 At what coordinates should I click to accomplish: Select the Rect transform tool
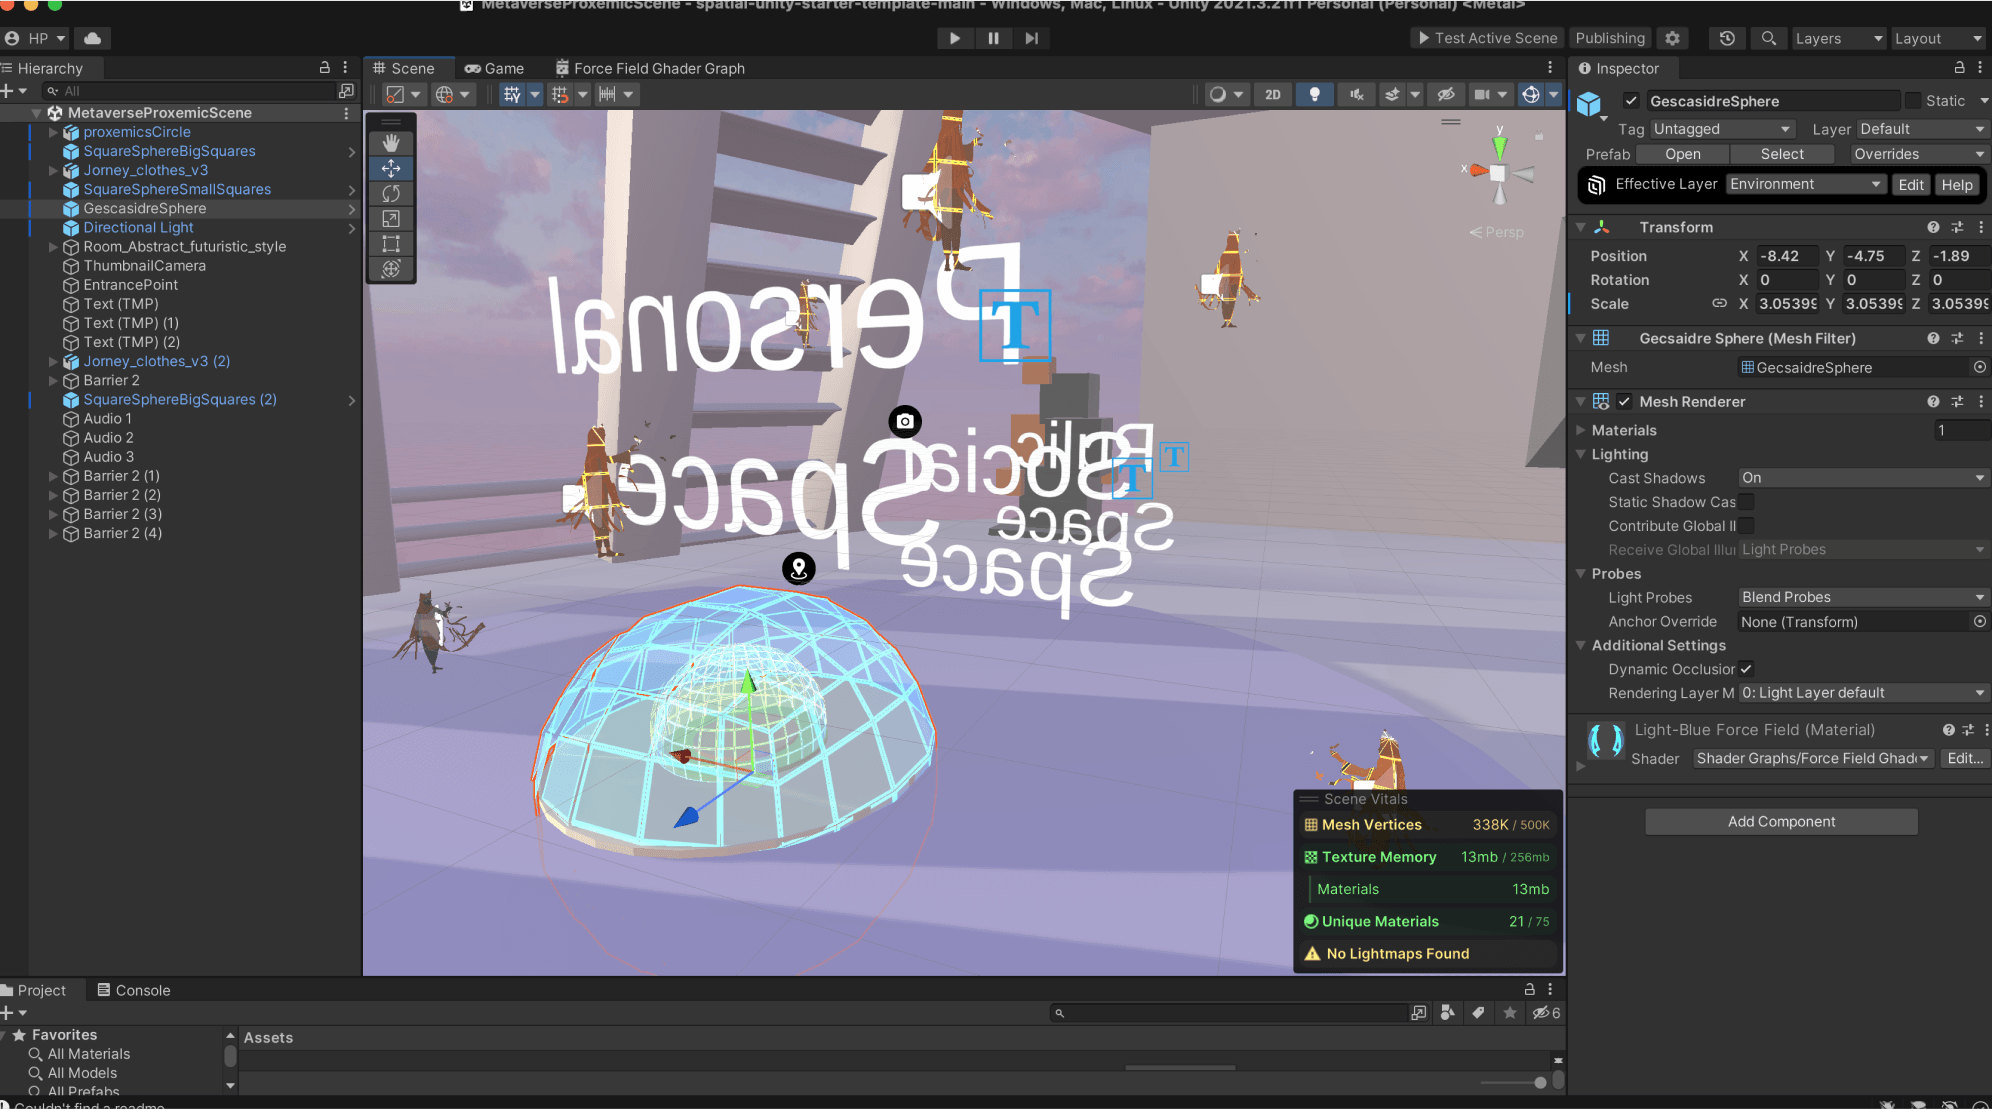pyautogui.click(x=391, y=243)
